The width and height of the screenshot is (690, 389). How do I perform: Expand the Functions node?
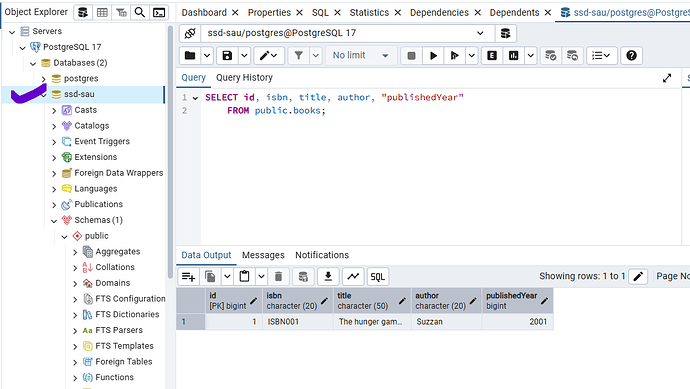pyautogui.click(x=75, y=378)
